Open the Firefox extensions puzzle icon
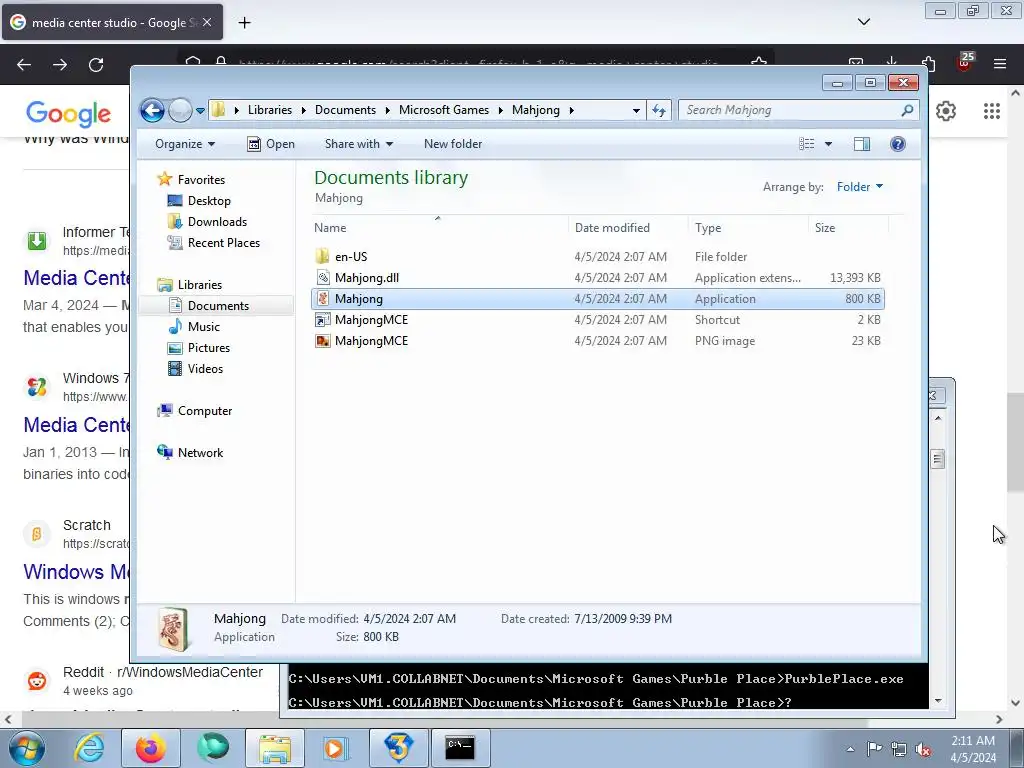Screen dimensions: 1024x768 pos(928,64)
